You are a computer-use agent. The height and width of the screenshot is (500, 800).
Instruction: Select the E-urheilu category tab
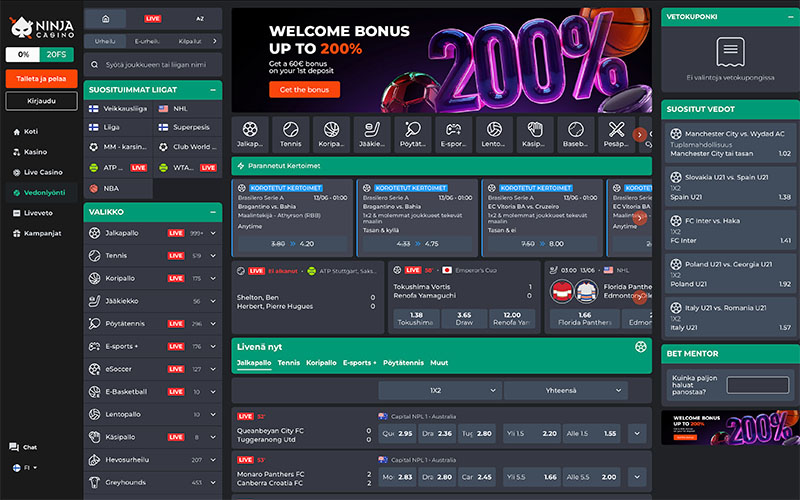147,41
